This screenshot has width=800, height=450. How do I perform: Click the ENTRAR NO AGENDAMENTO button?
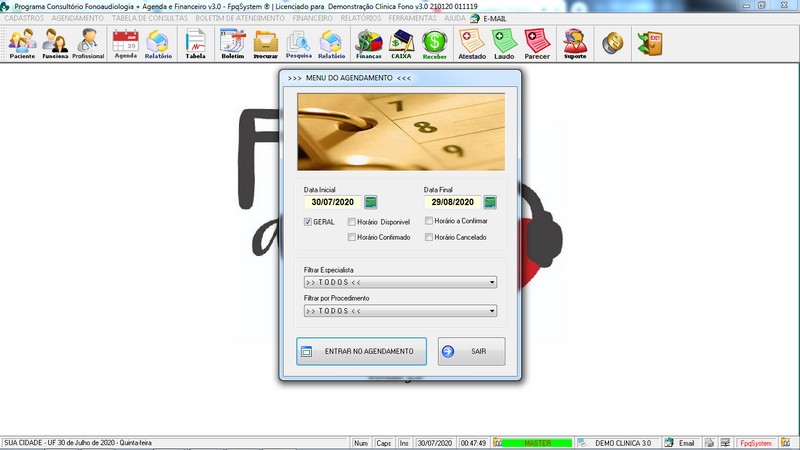pyautogui.click(x=362, y=352)
